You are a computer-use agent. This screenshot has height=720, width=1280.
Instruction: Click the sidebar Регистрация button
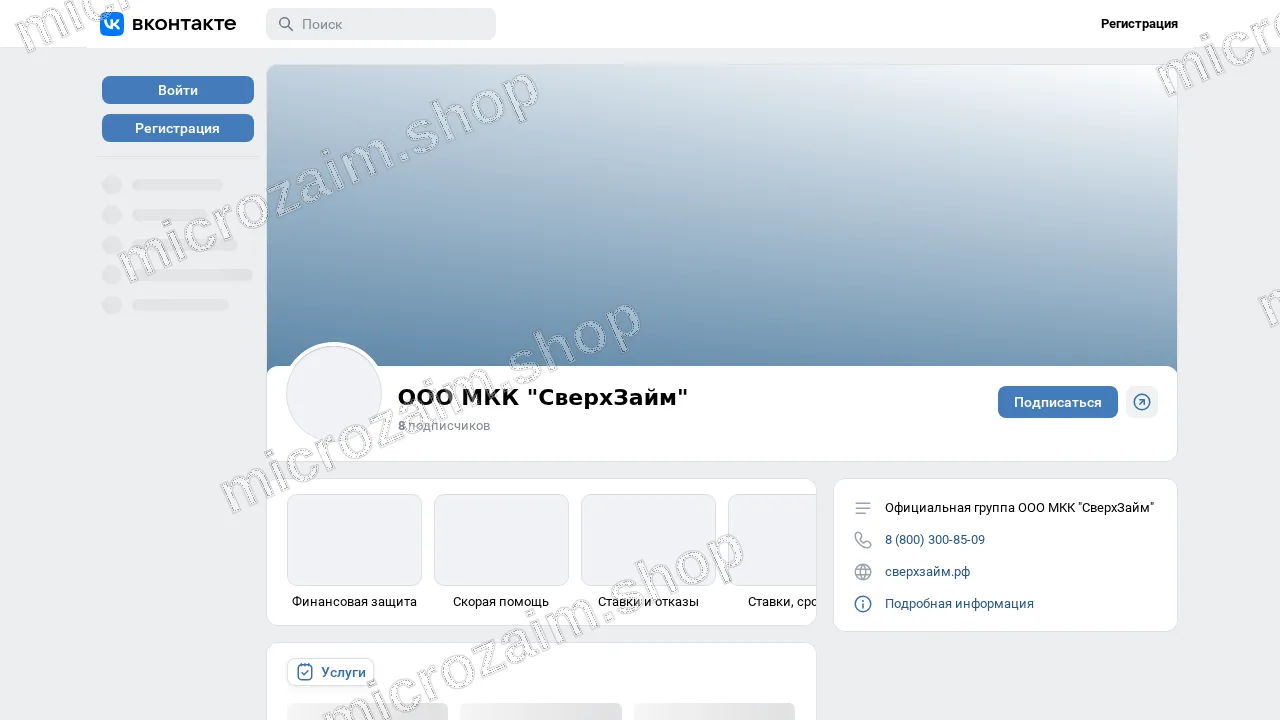[178, 128]
